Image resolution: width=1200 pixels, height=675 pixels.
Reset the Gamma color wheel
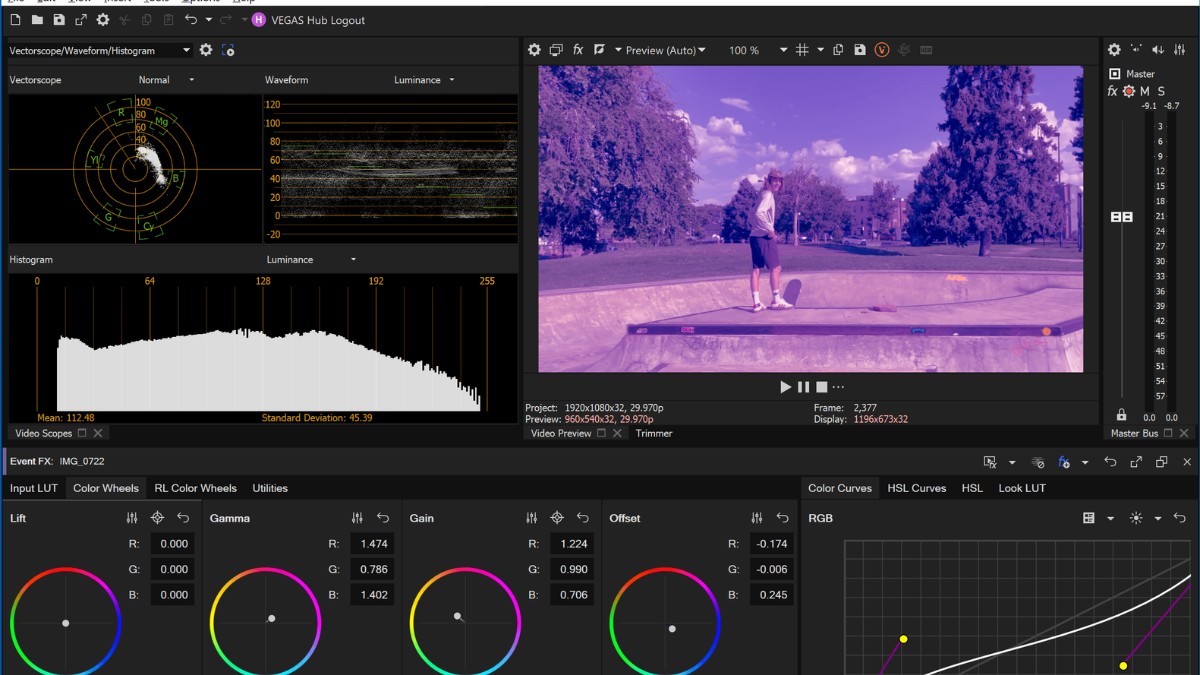pos(383,518)
